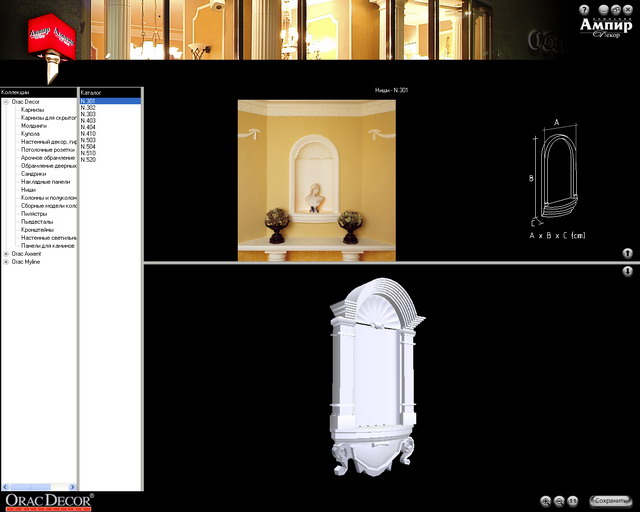Click the OracDecor logo at bottom left
Screen dimensions: 640x512
(48, 500)
